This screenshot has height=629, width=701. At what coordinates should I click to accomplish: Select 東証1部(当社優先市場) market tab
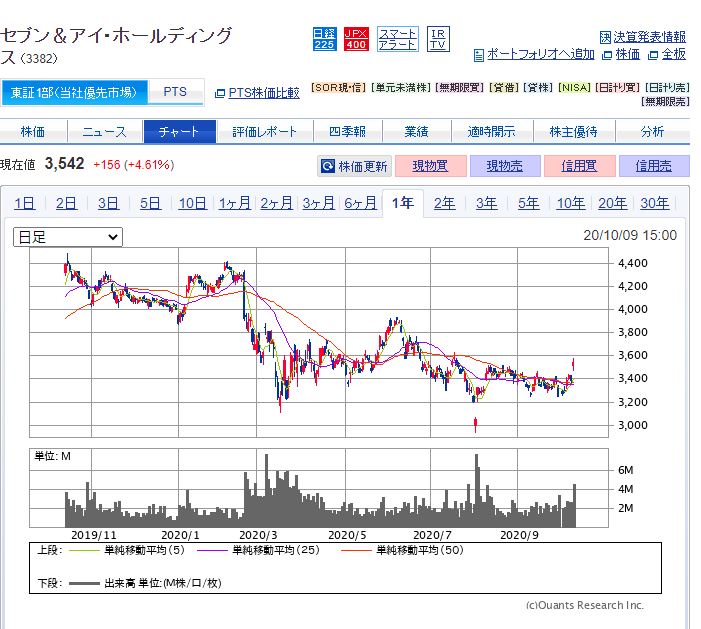[74, 93]
